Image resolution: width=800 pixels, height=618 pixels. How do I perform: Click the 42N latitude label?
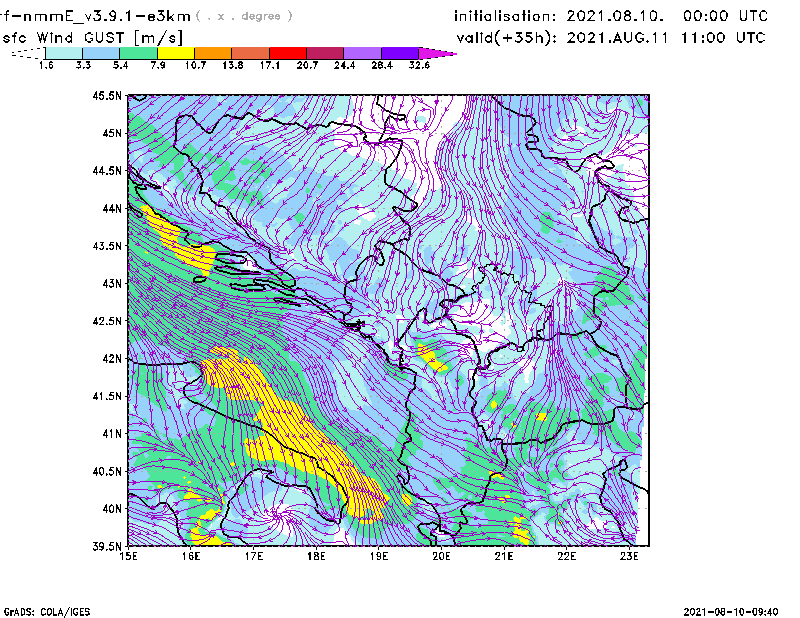[112, 358]
